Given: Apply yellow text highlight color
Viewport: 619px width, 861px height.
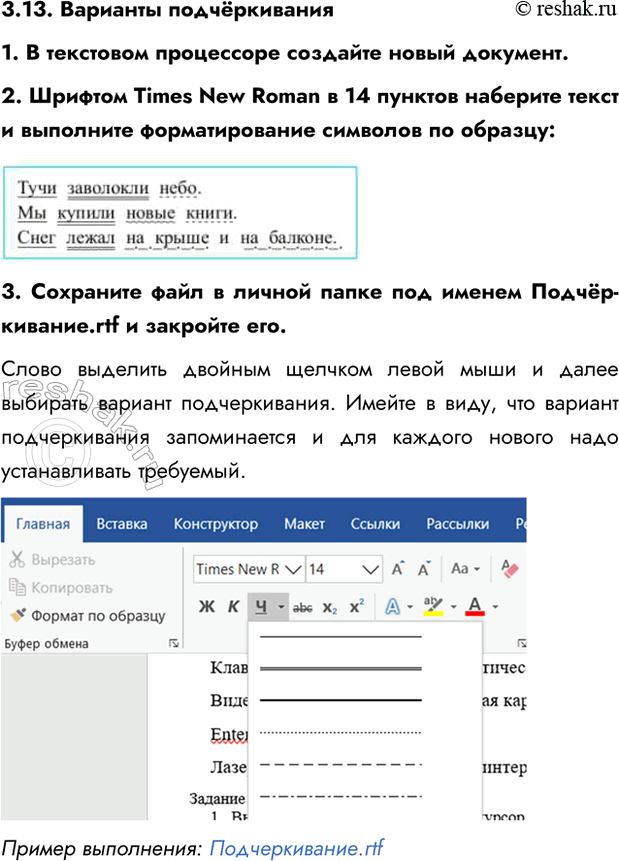Looking at the screenshot, I should [x=433, y=606].
